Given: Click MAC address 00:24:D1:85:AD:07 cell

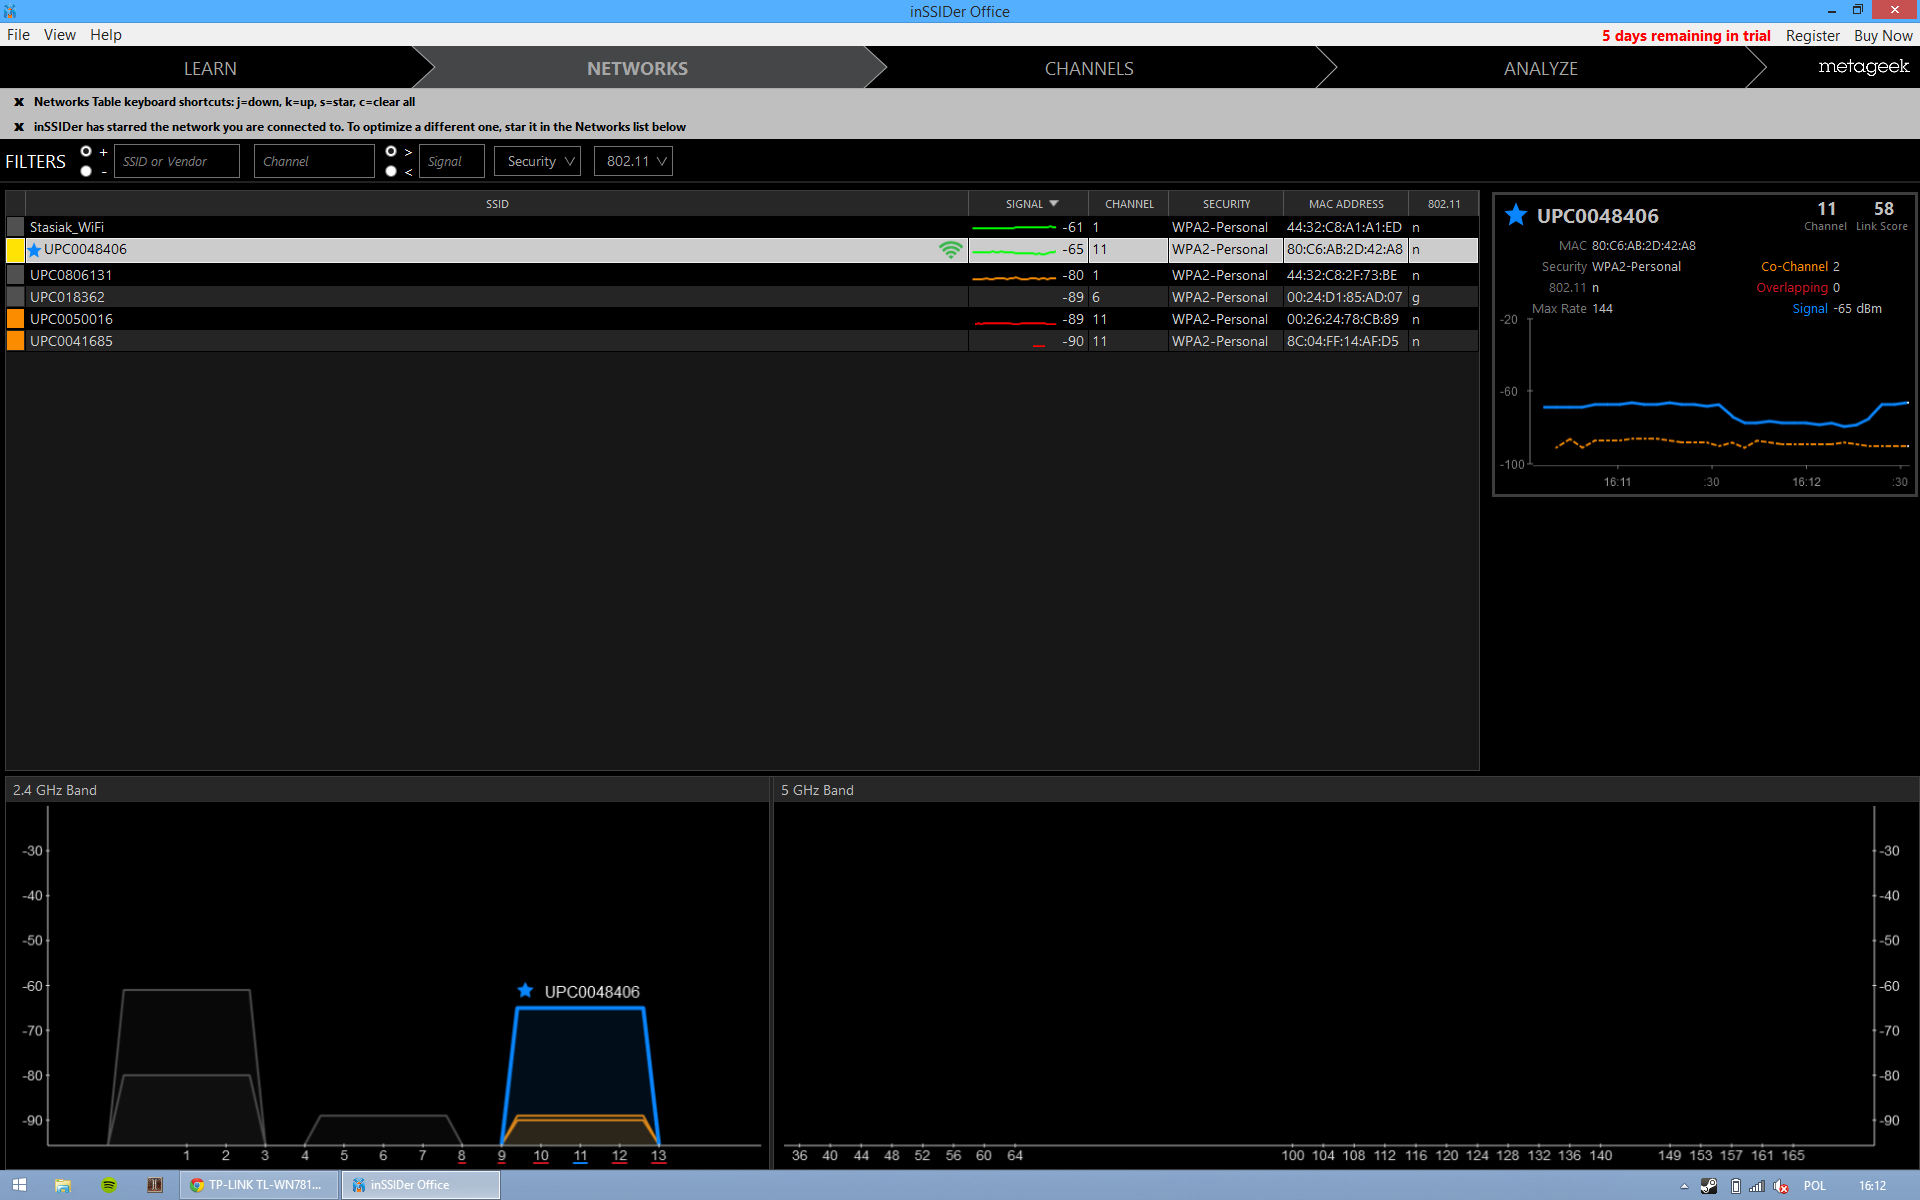Looking at the screenshot, I should 1344,297.
